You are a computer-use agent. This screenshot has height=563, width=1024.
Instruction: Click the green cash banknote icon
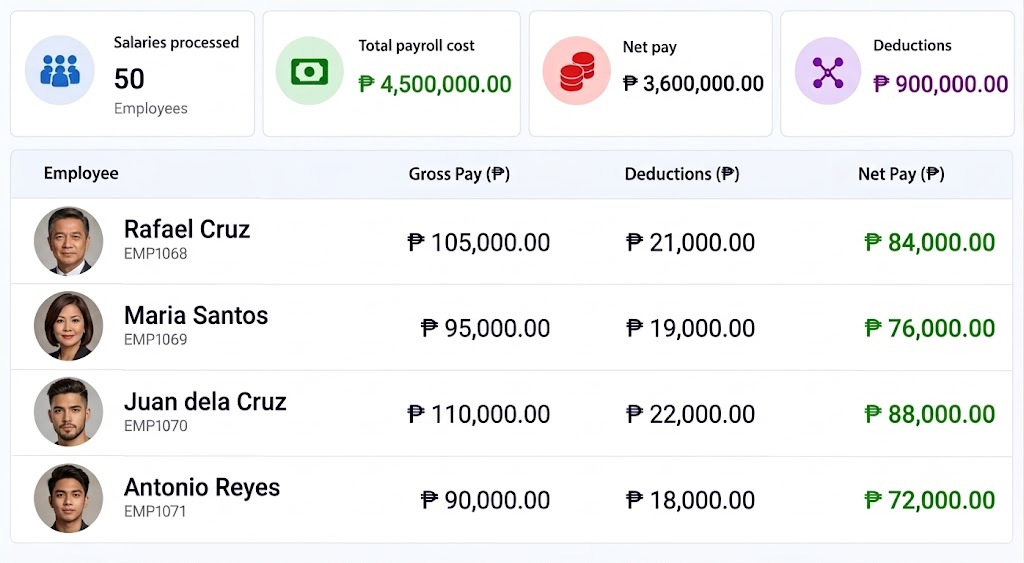point(309,71)
